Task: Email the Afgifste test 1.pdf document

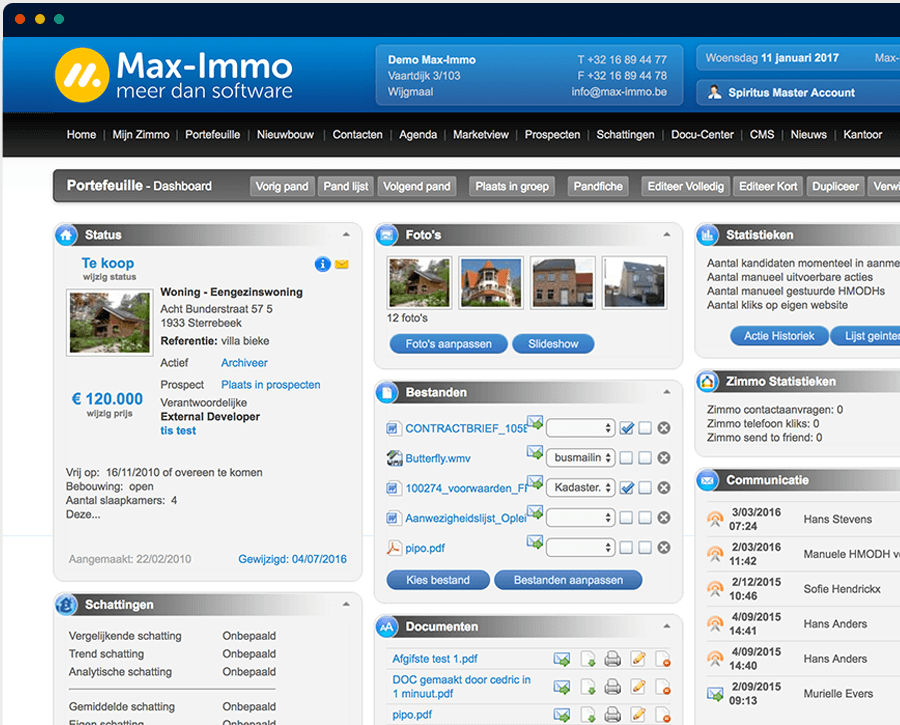Action: point(562,659)
